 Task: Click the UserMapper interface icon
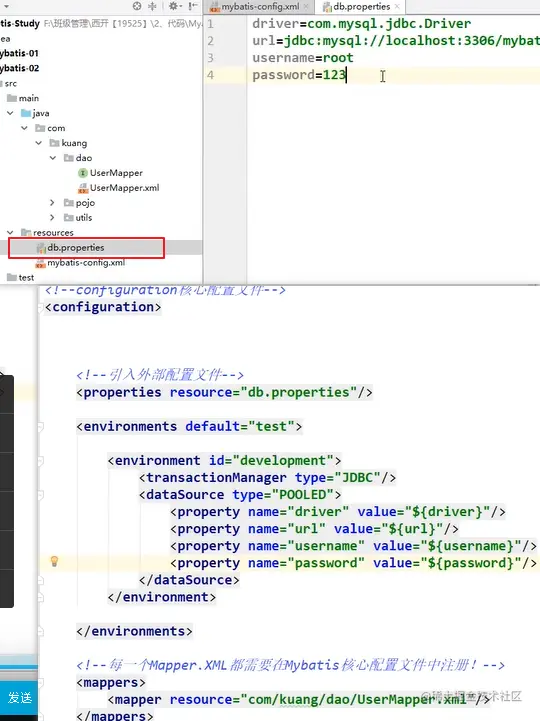pos(83,173)
